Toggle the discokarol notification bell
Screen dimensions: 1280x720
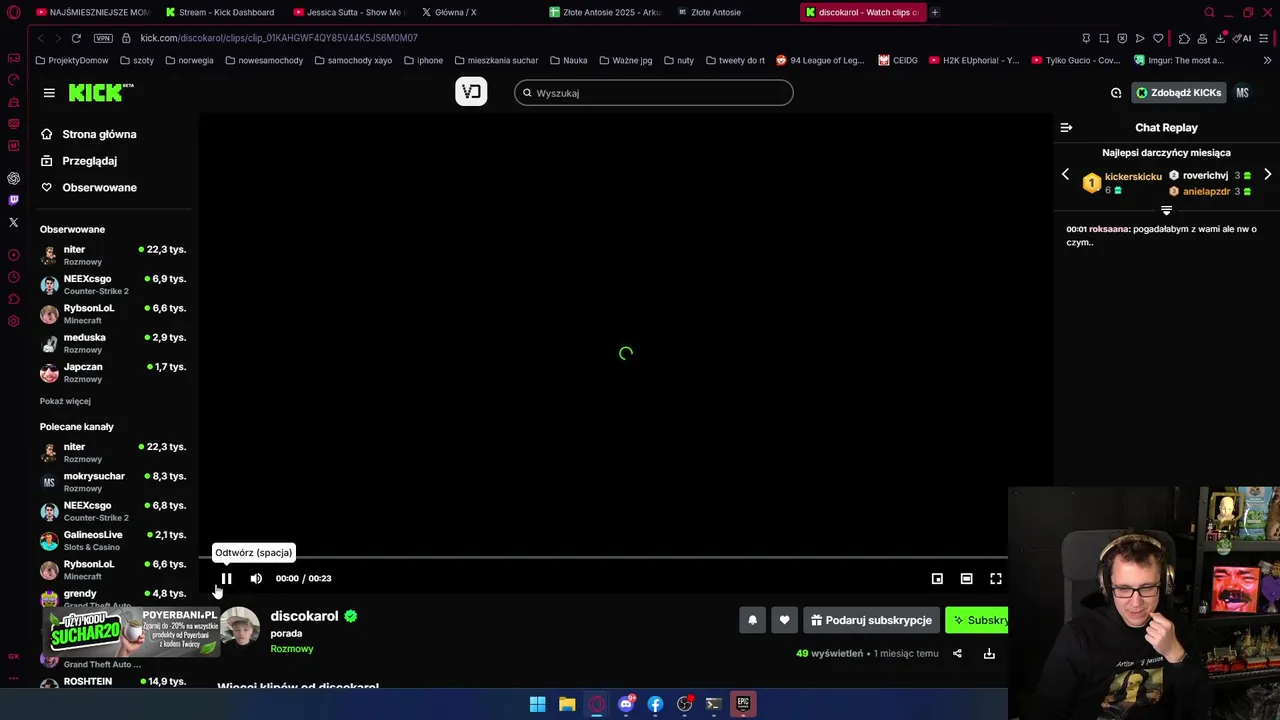(x=752, y=620)
